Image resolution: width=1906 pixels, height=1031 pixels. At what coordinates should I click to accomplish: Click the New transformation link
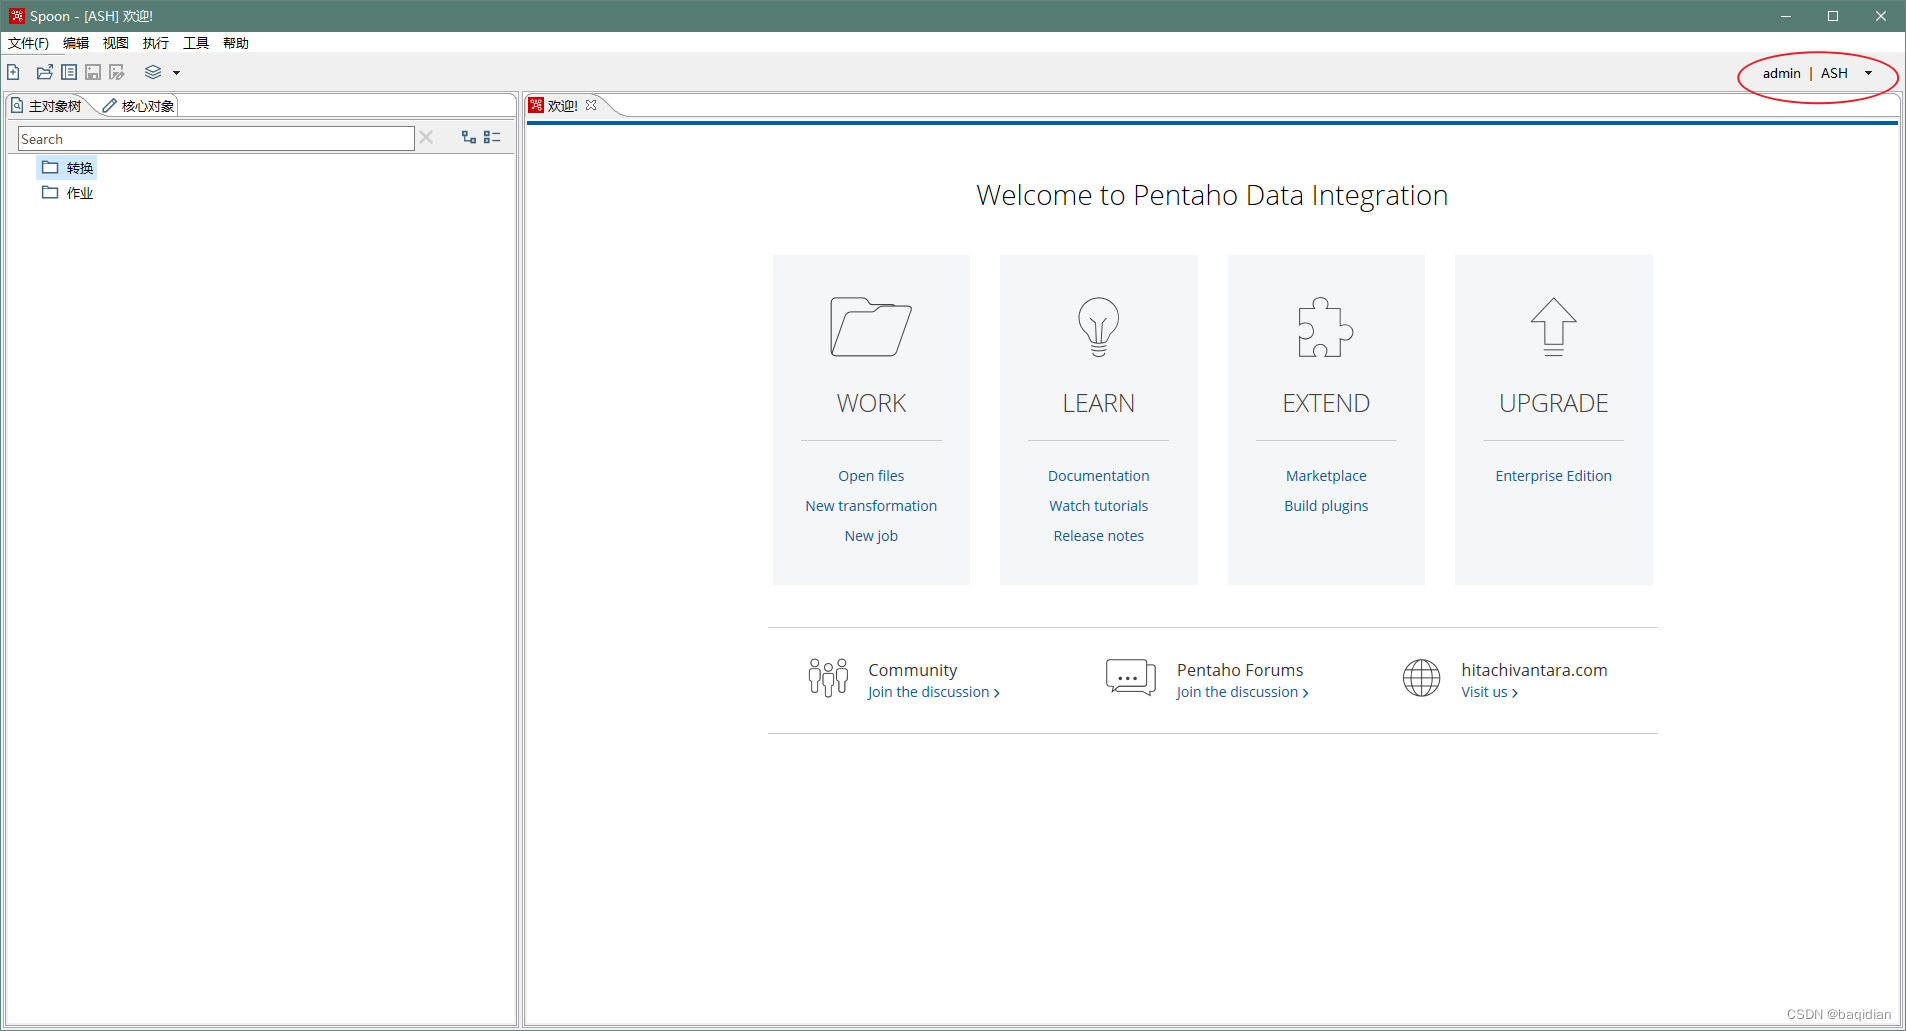click(x=871, y=506)
